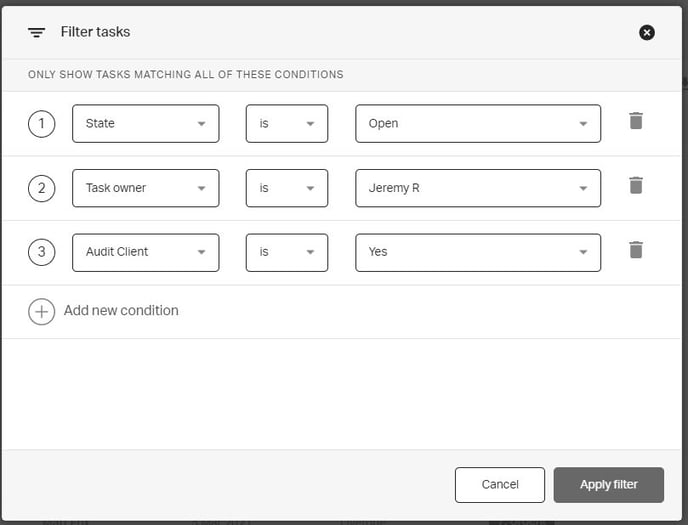Open the State field dropdown
Viewport: 688px width, 525px height.
(145, 124)
